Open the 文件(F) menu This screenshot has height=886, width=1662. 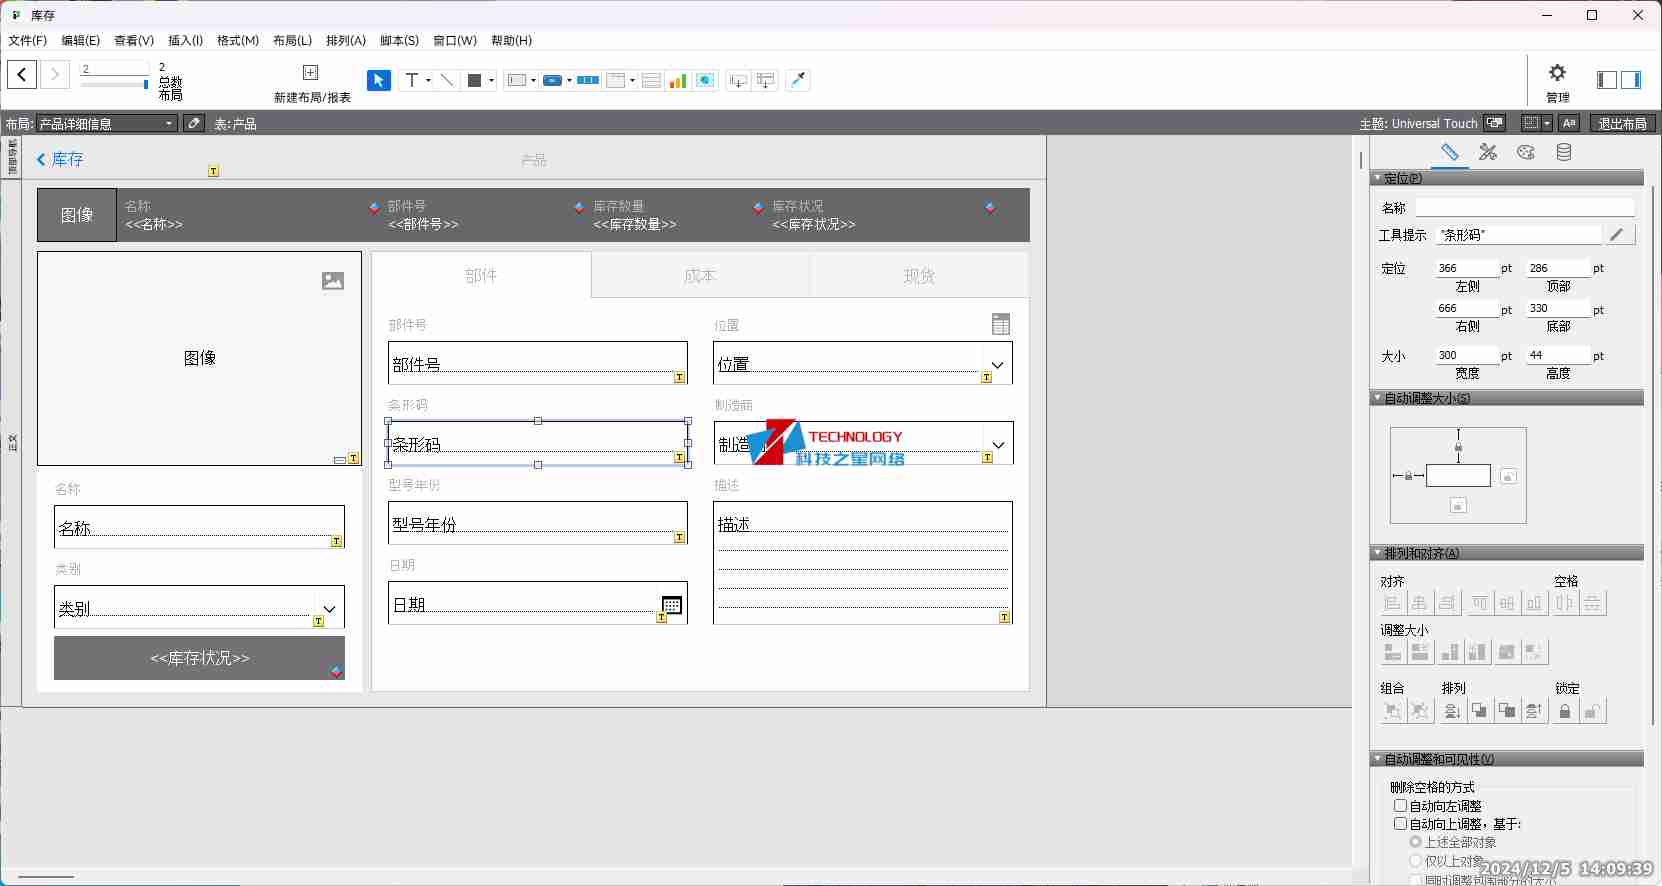(28, 41)
